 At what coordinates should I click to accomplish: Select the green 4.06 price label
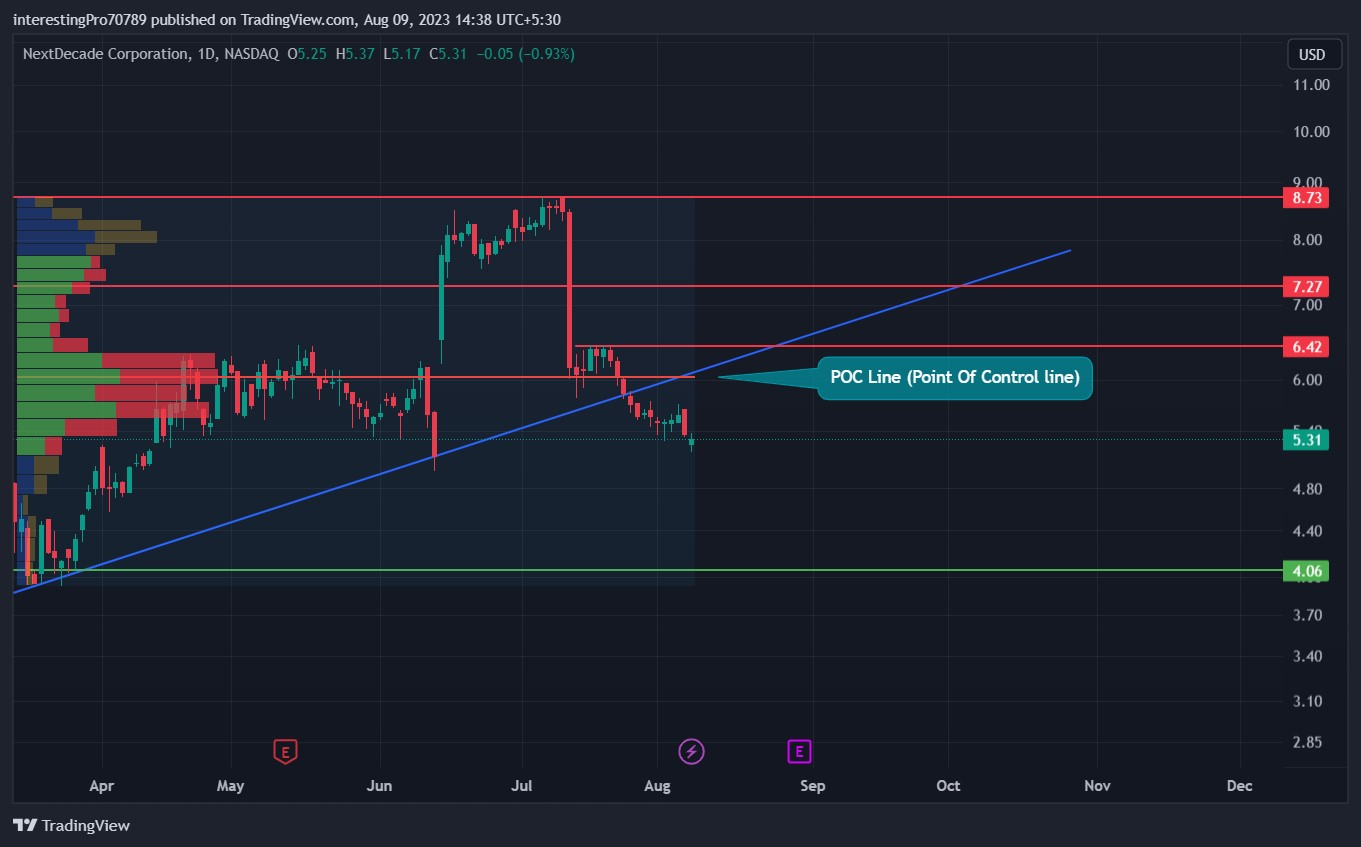[1308, 572]
